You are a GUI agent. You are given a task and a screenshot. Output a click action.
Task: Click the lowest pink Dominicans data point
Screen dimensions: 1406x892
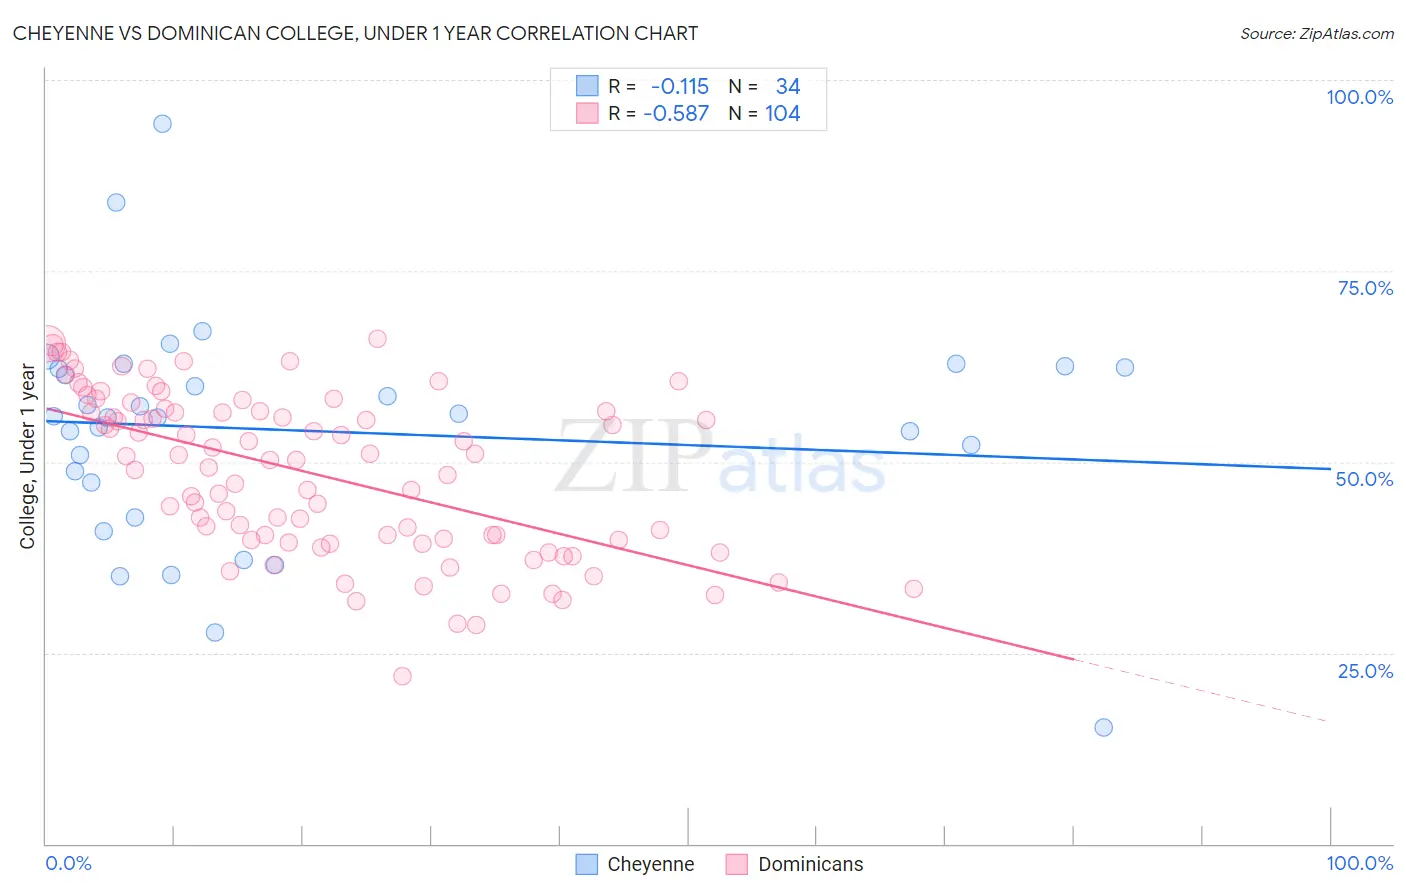click(402, 676)
